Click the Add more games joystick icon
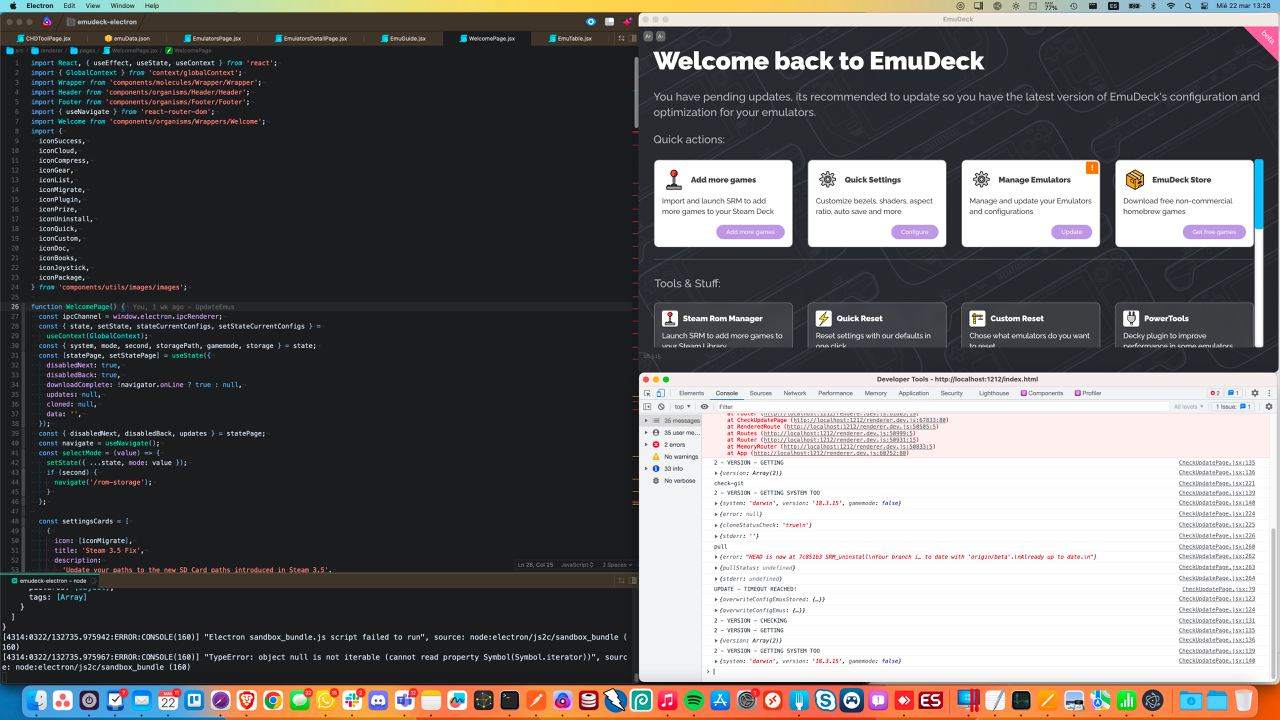This screenshot has width=1280, height=720. pyautogui.click(x=673, y=179)
